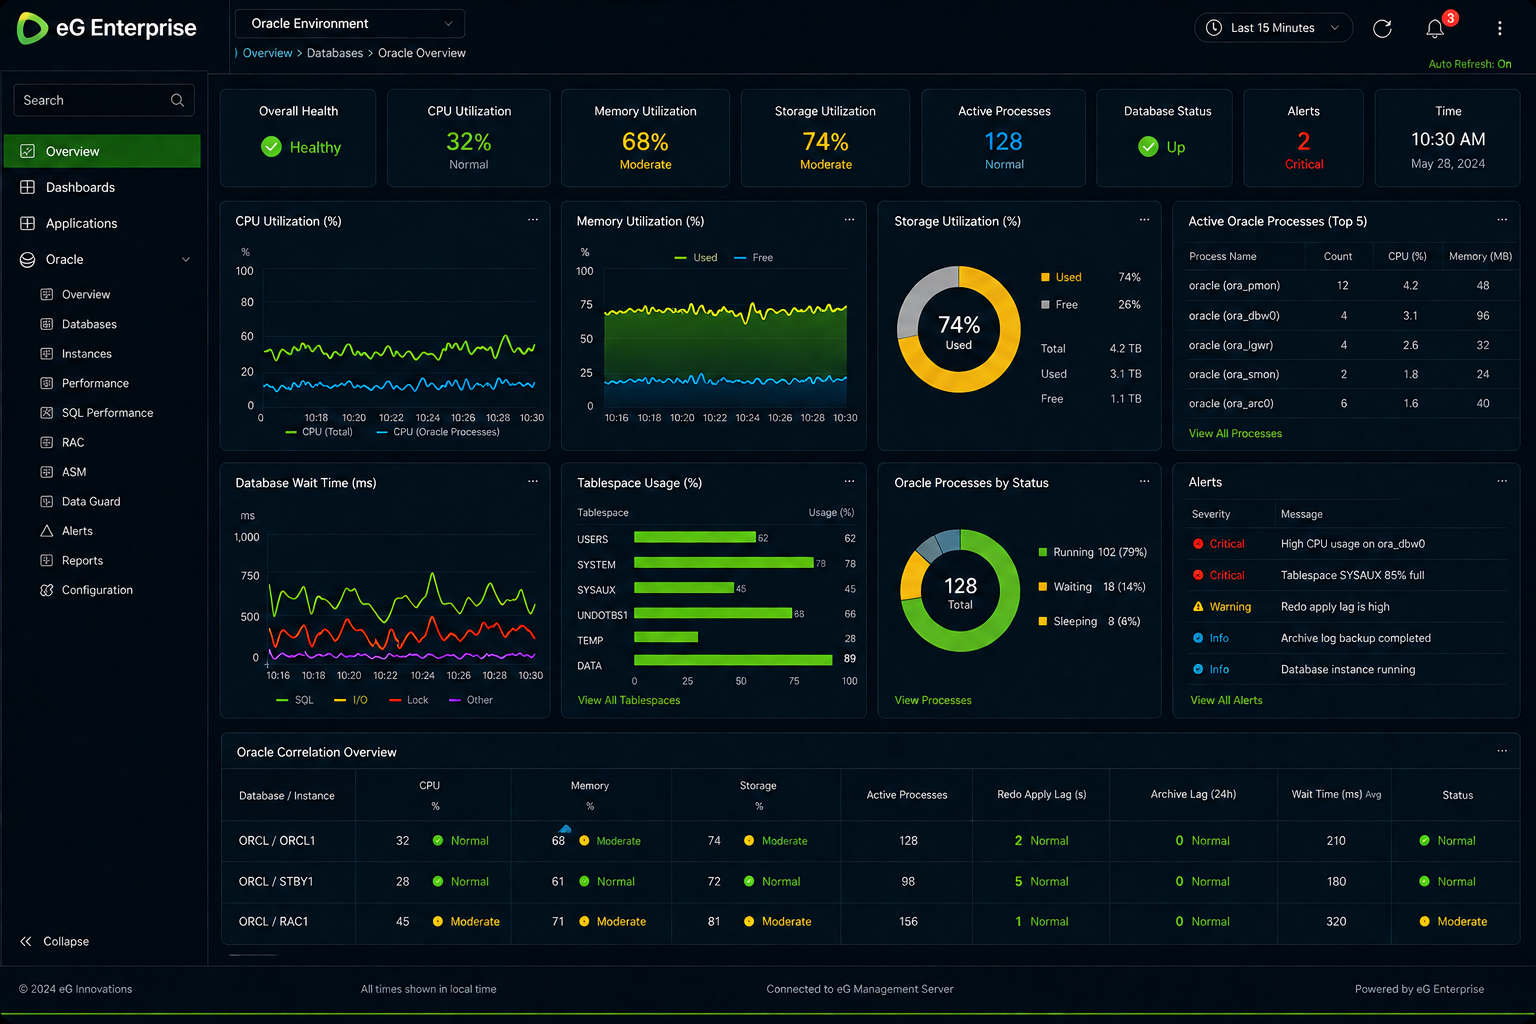Viewport: 1536px width, 1024px height.
Task: Click the SQL Performance submenu icon
Action: tap(46, 412)
